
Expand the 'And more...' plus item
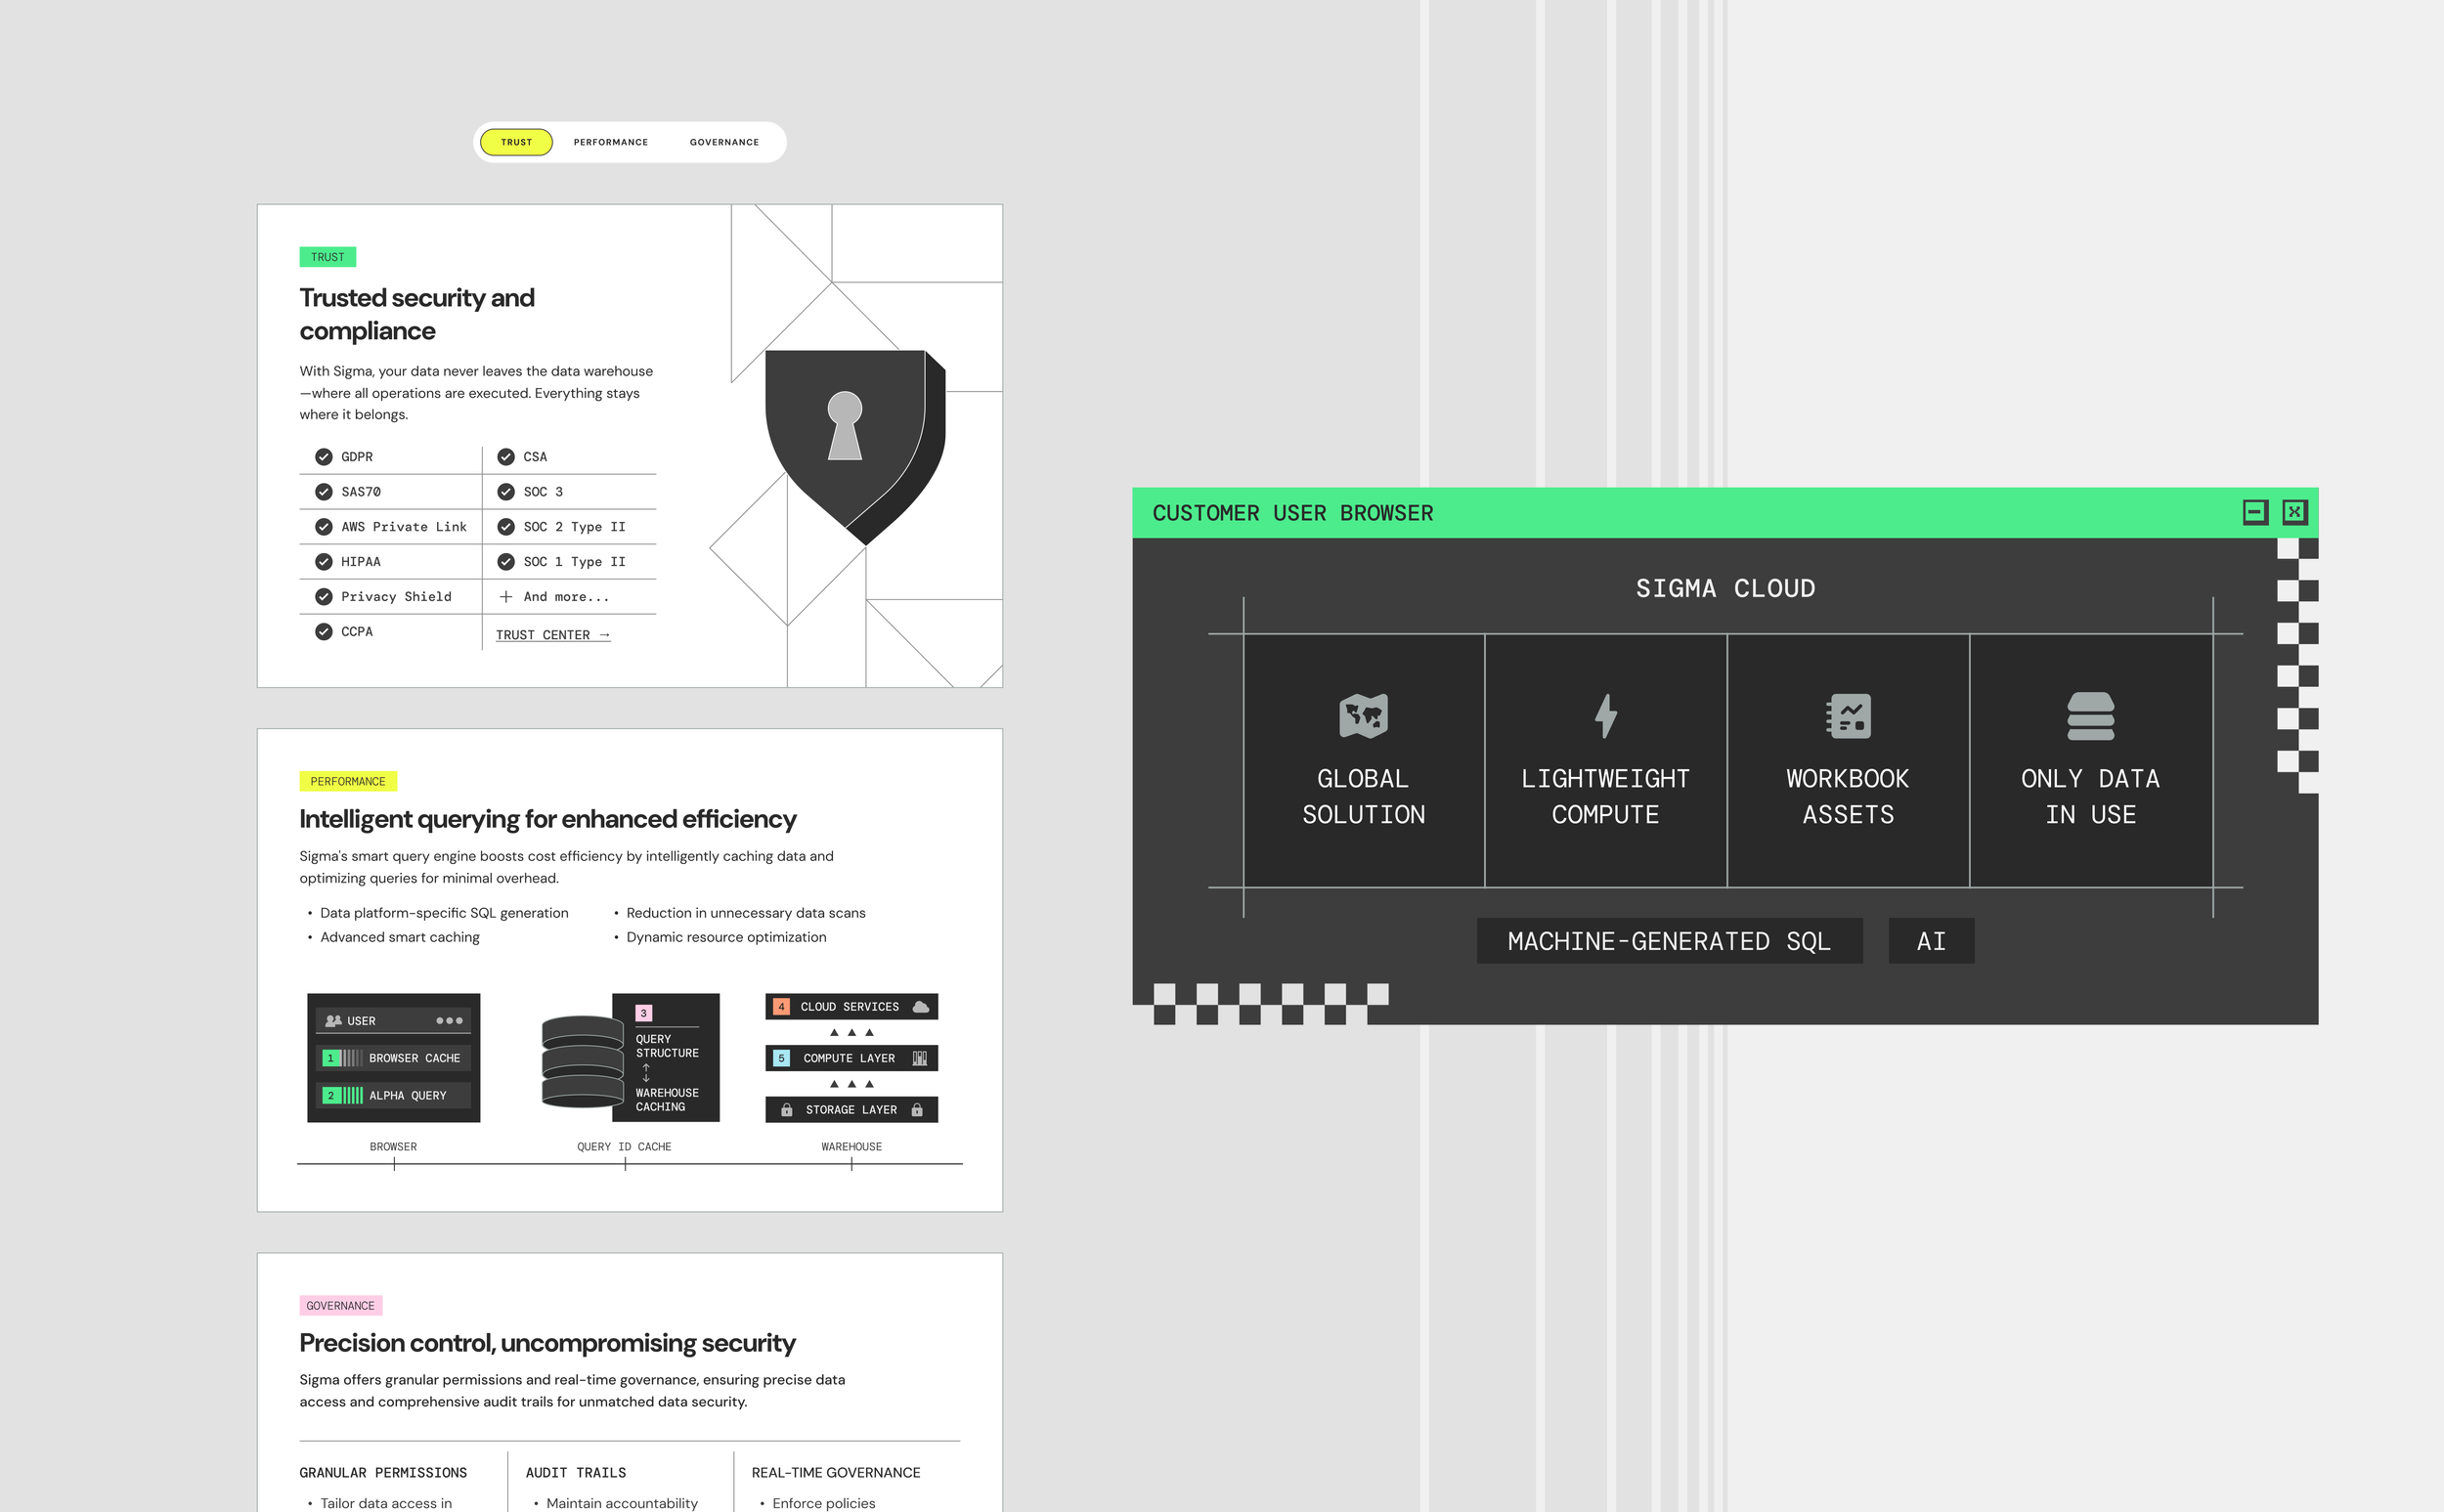(506, 597)
